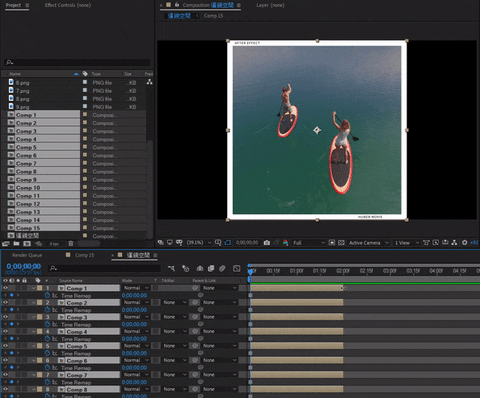Hide layer 7 Comp 7 with eye toggle

[x=5, y=375]
